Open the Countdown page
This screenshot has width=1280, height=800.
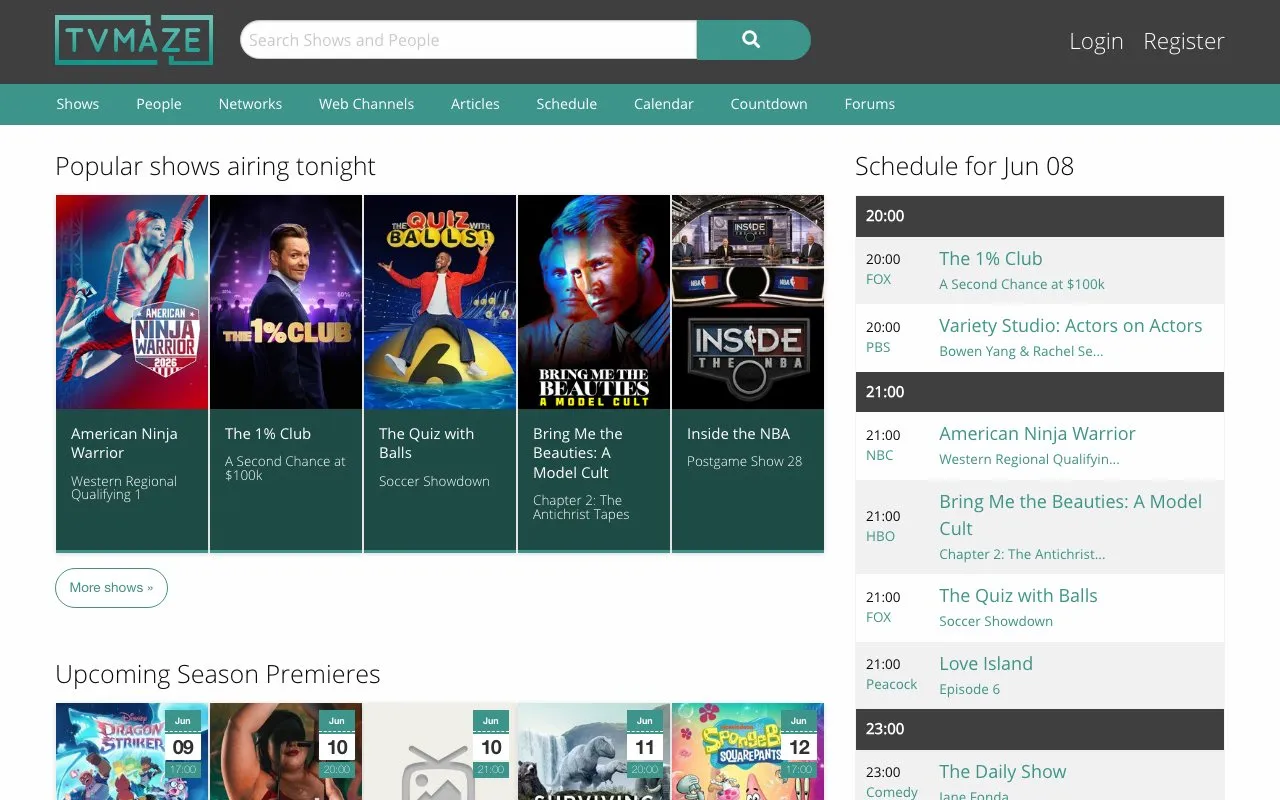(x=769, y=104)
